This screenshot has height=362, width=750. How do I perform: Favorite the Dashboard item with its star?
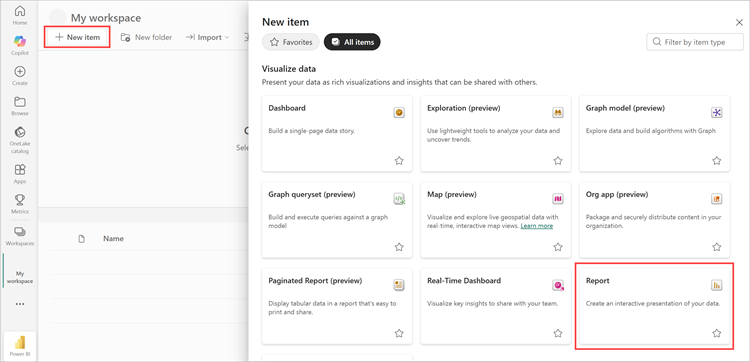pyautogui.click(x=399, y=161)
